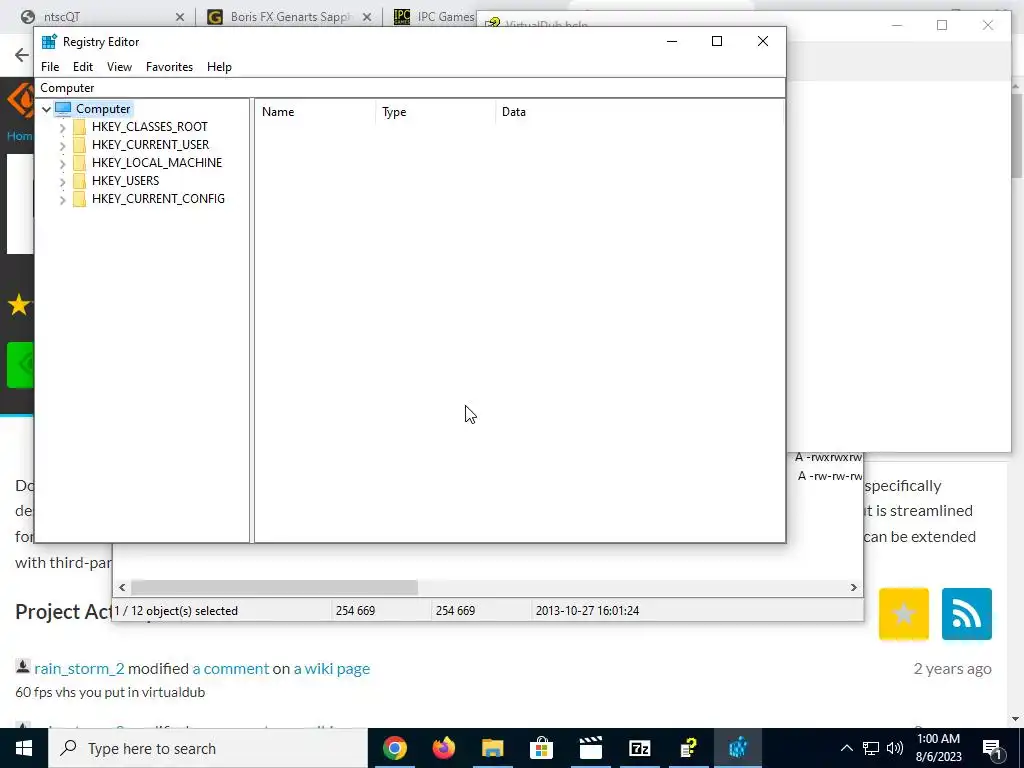Screen dimensions: 1024x768
Task: Click right arrow of file manager horizontal scrollbar
Action: tap(854, 588)
